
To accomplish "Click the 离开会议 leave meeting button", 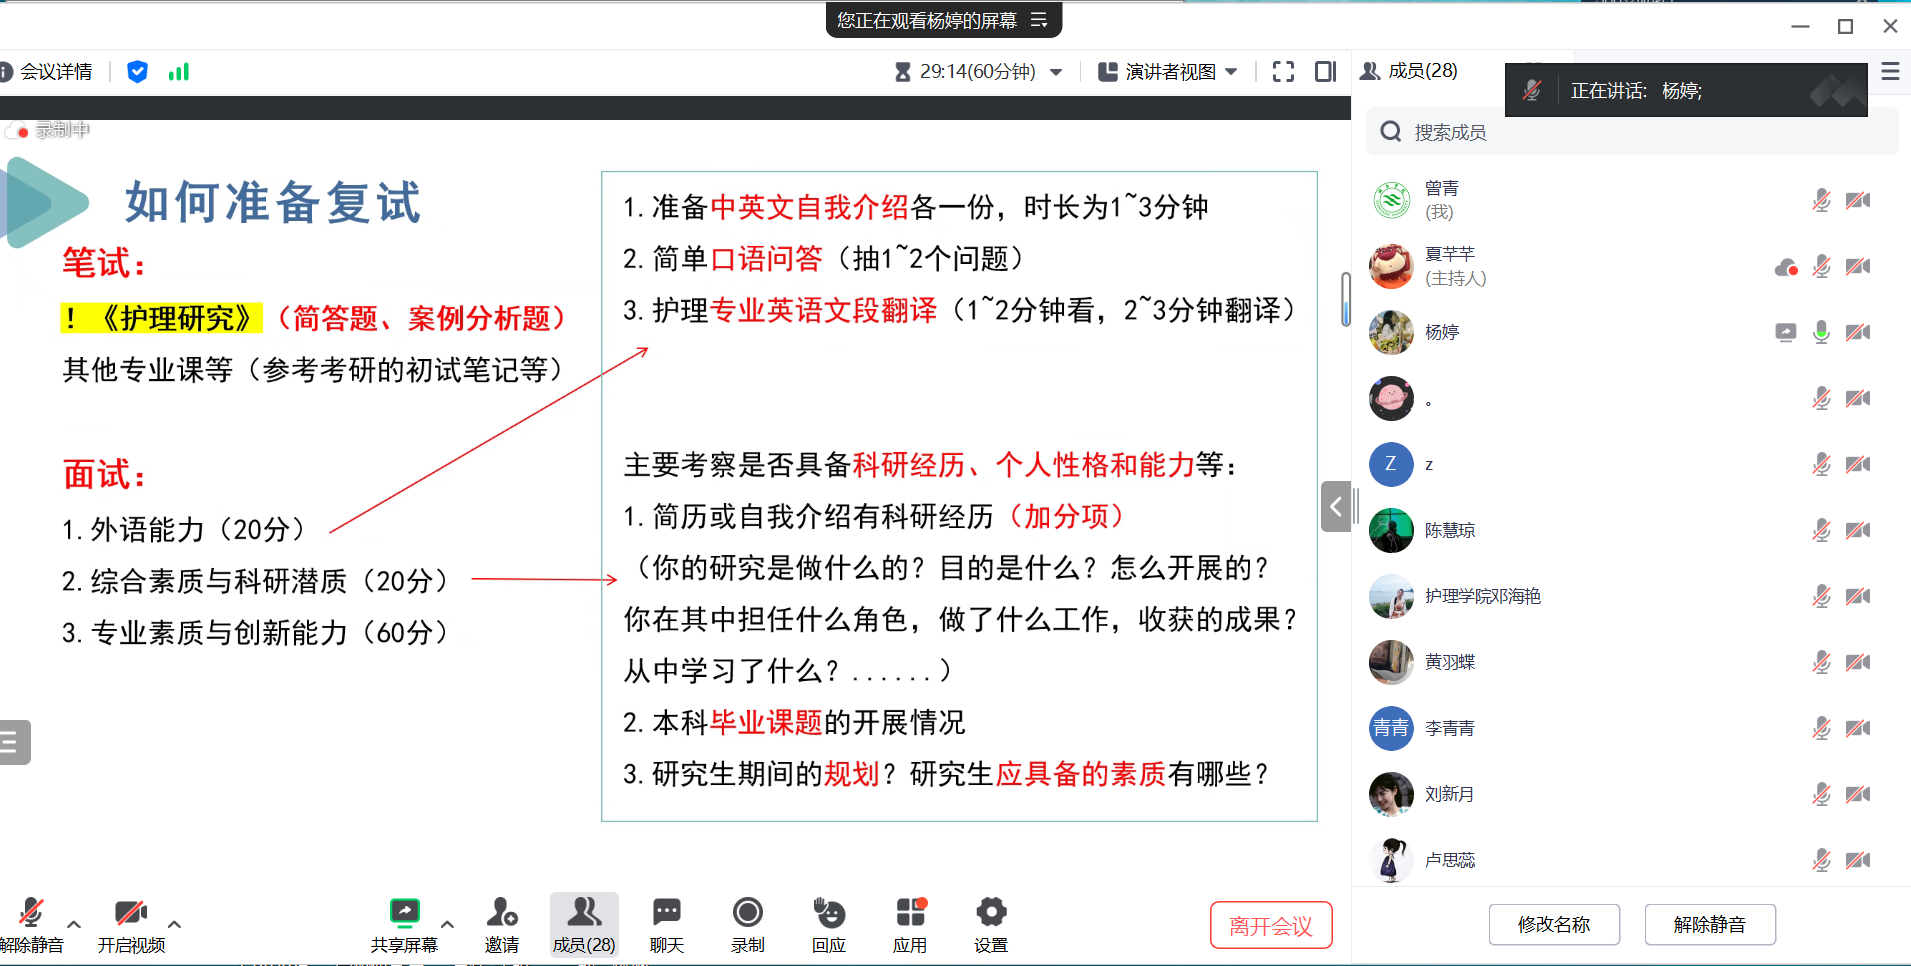I will coord(1270,926).
